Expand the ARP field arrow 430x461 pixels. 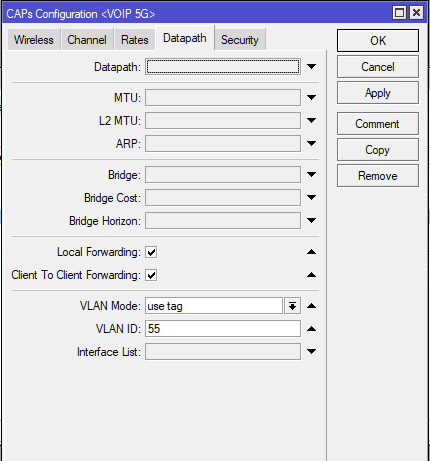coord(311,144)
